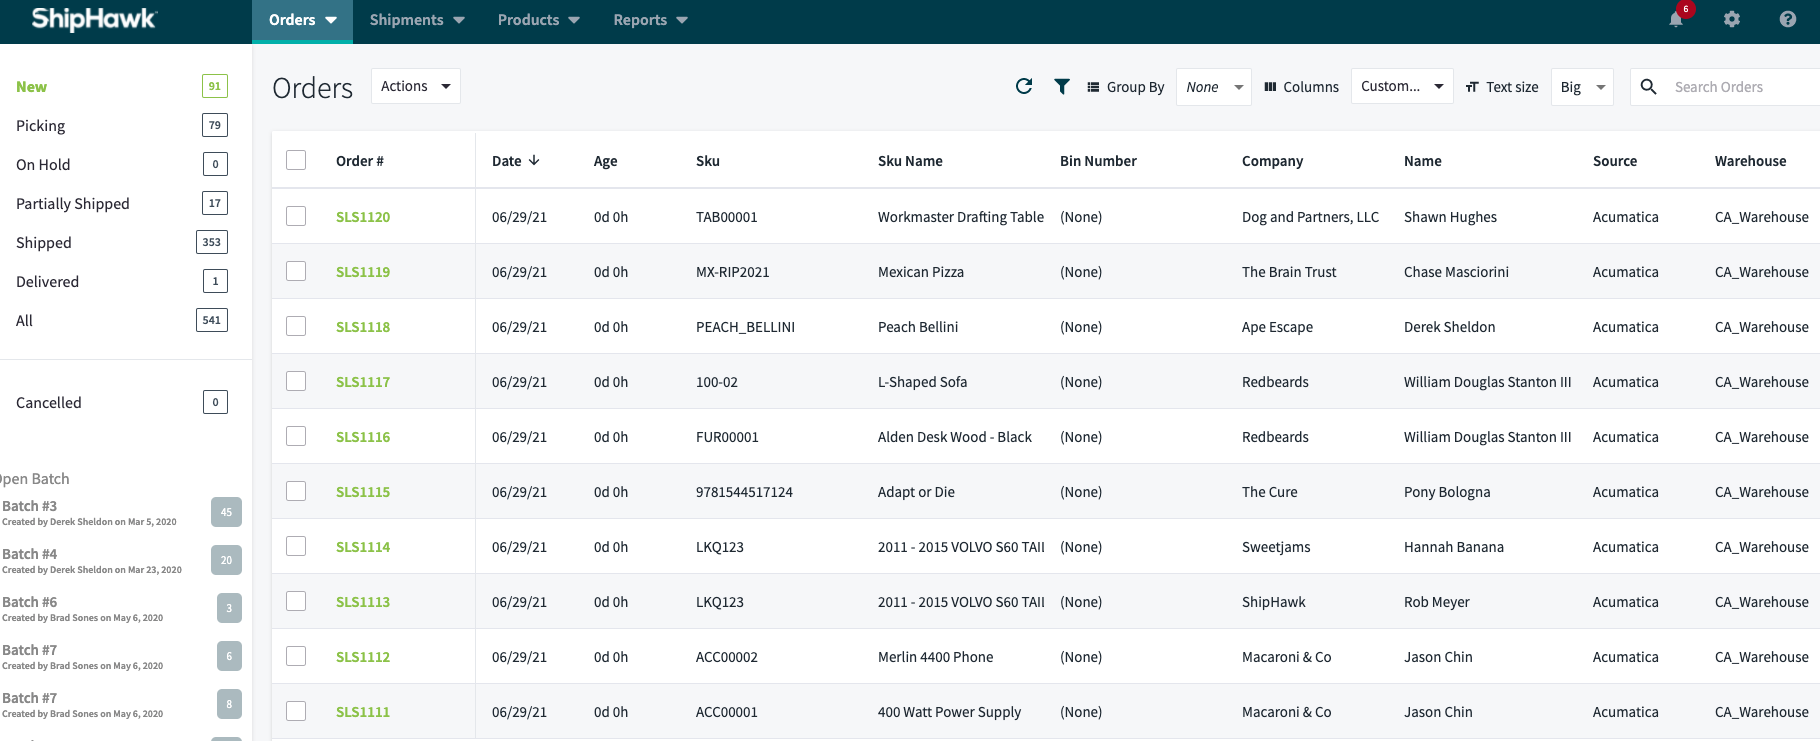The image size is (1820, 741).
Task: Check the box for order SLS1113
Action: 296,601
